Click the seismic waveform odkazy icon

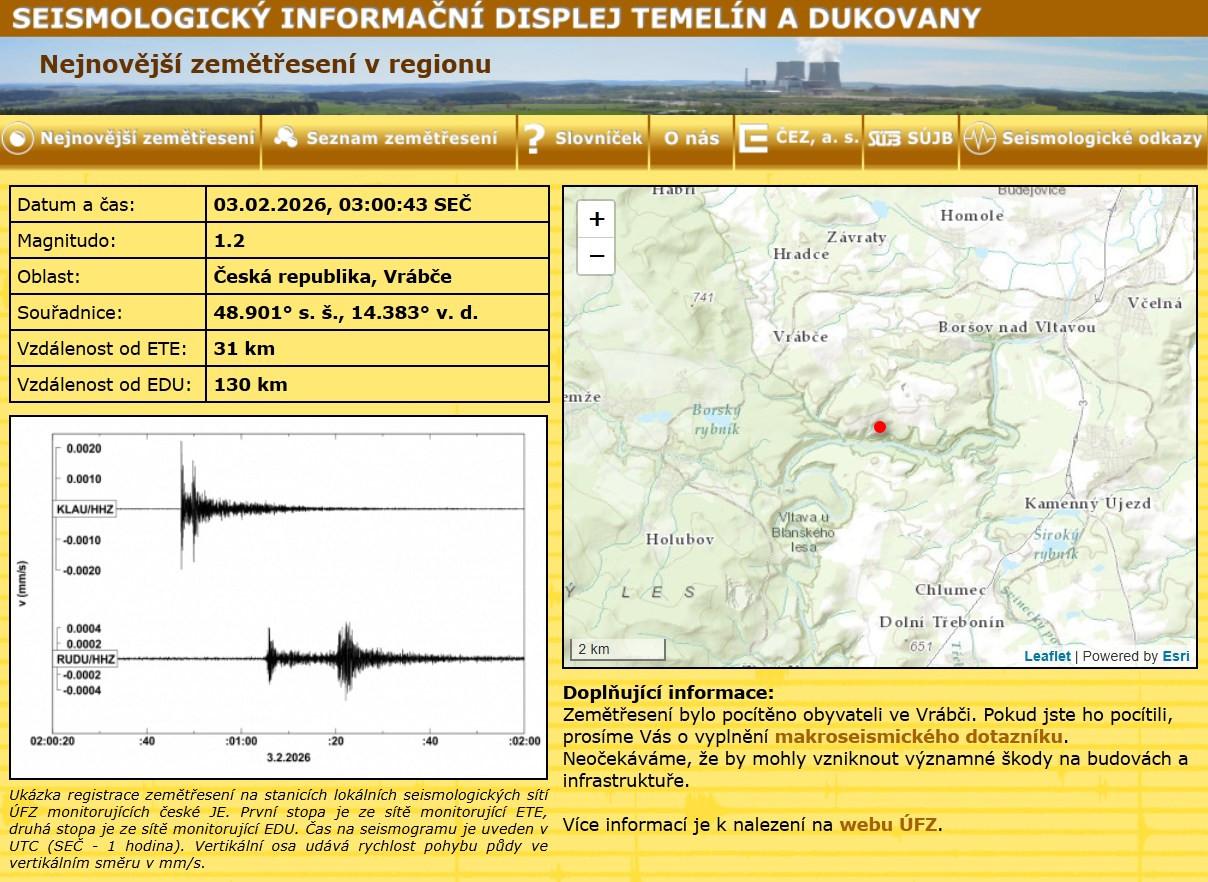978,139
